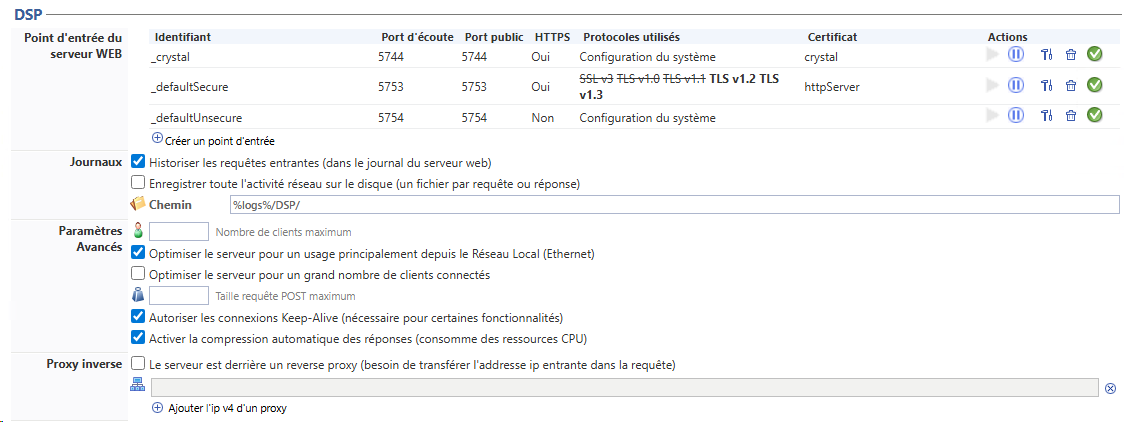1124x422 pixels.
Task: Click the 'Taille requête POST maximum' field
Action: tap(178, 296)
